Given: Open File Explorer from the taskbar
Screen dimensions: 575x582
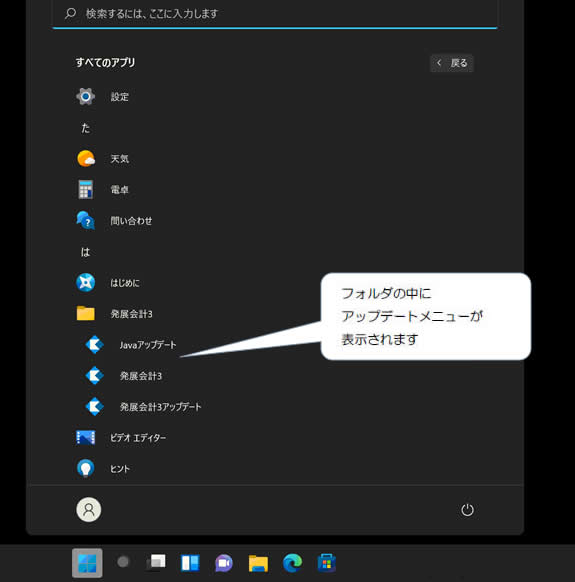Looking at the screenshot, I should [x=258, y=563].
